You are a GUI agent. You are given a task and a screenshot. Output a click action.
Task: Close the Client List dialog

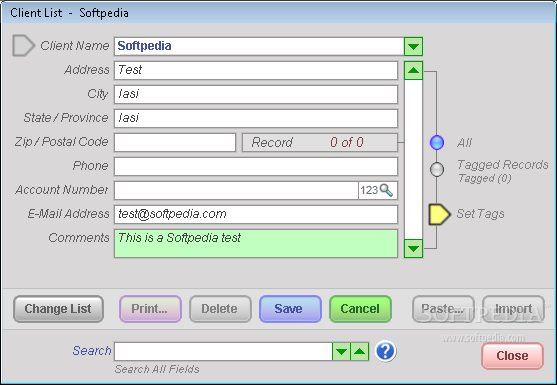coord(512,356)
